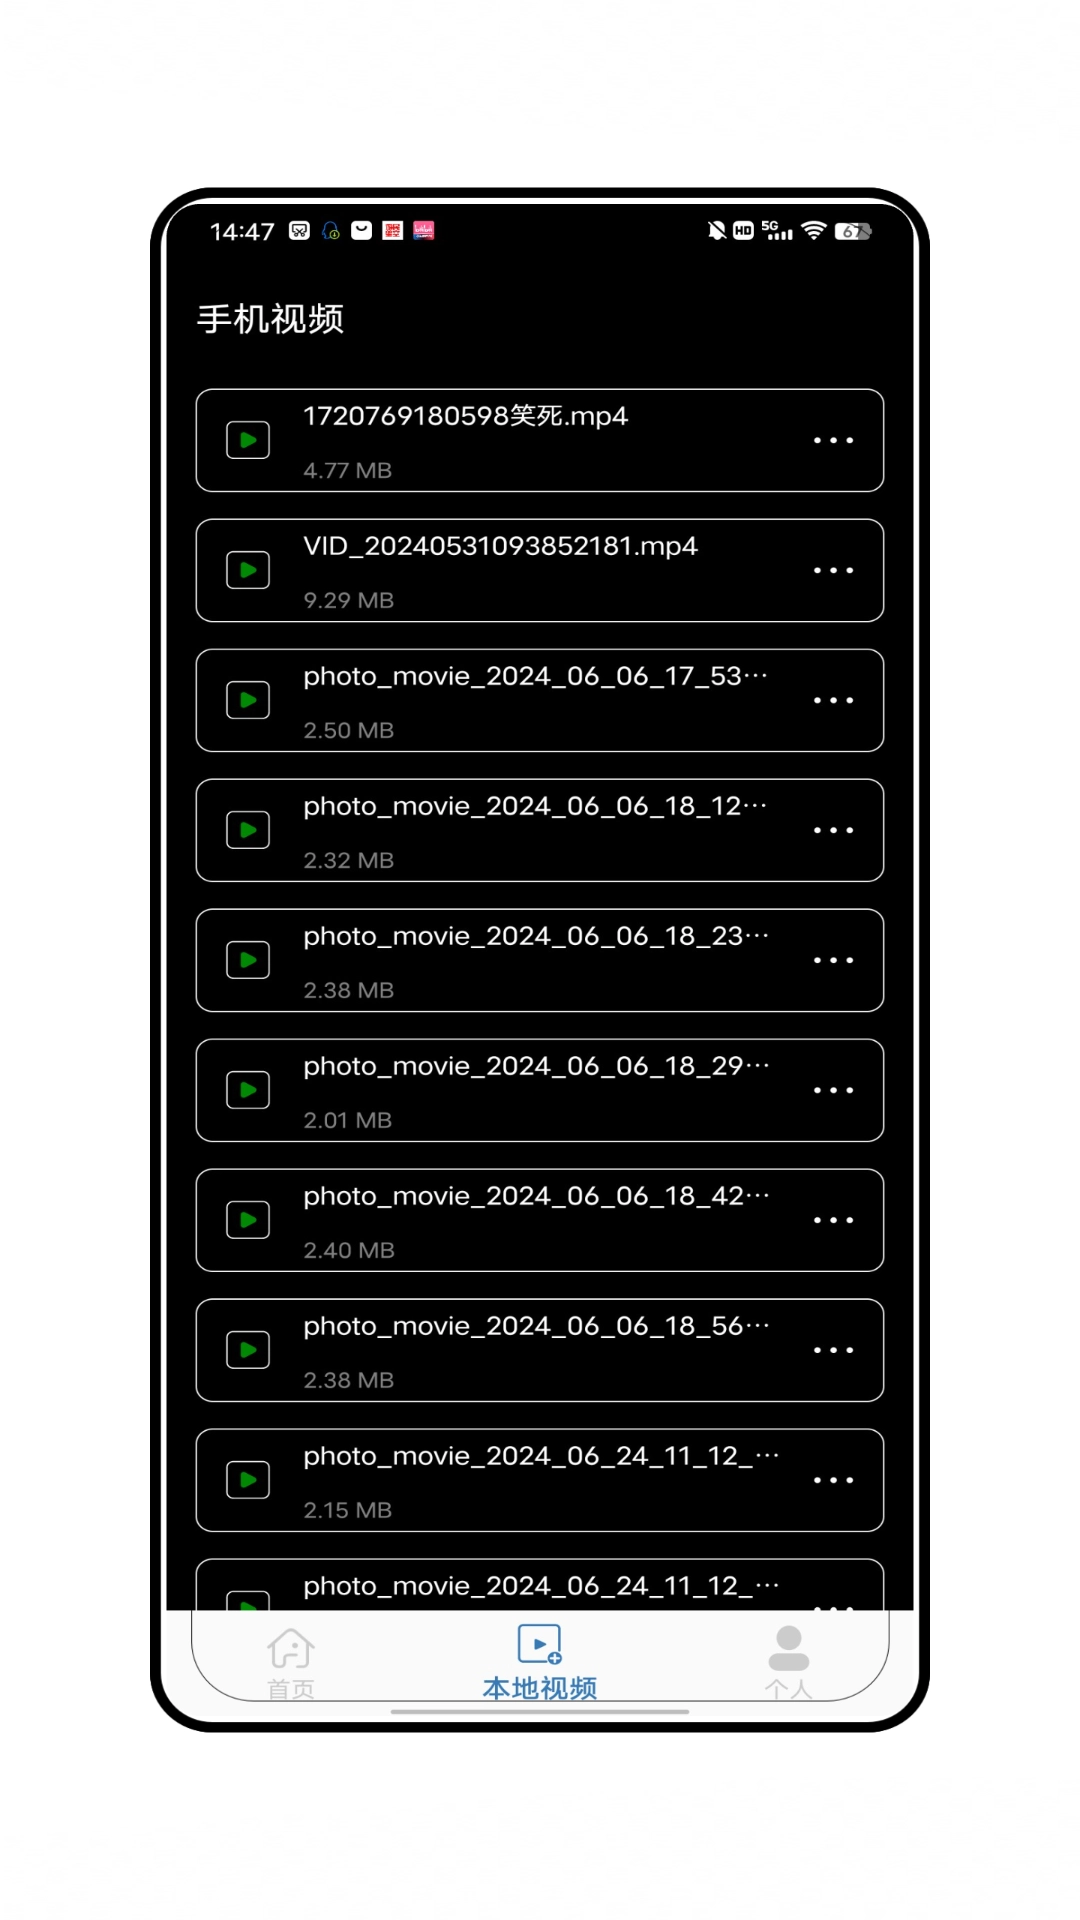Image resolution: width=1080 pixels, height=1920 pixels.
Task: Open three-dot menu for VID_20240531093852181.mp4
Action: click(833, 570)
